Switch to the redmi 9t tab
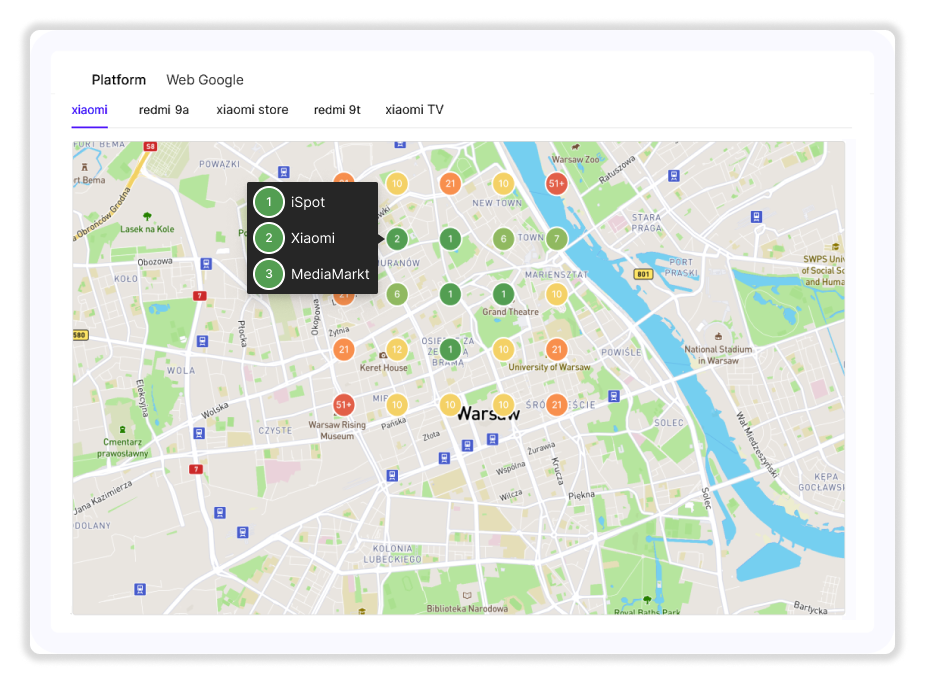This screenshot has height=684, width=925. coord(337,110)
